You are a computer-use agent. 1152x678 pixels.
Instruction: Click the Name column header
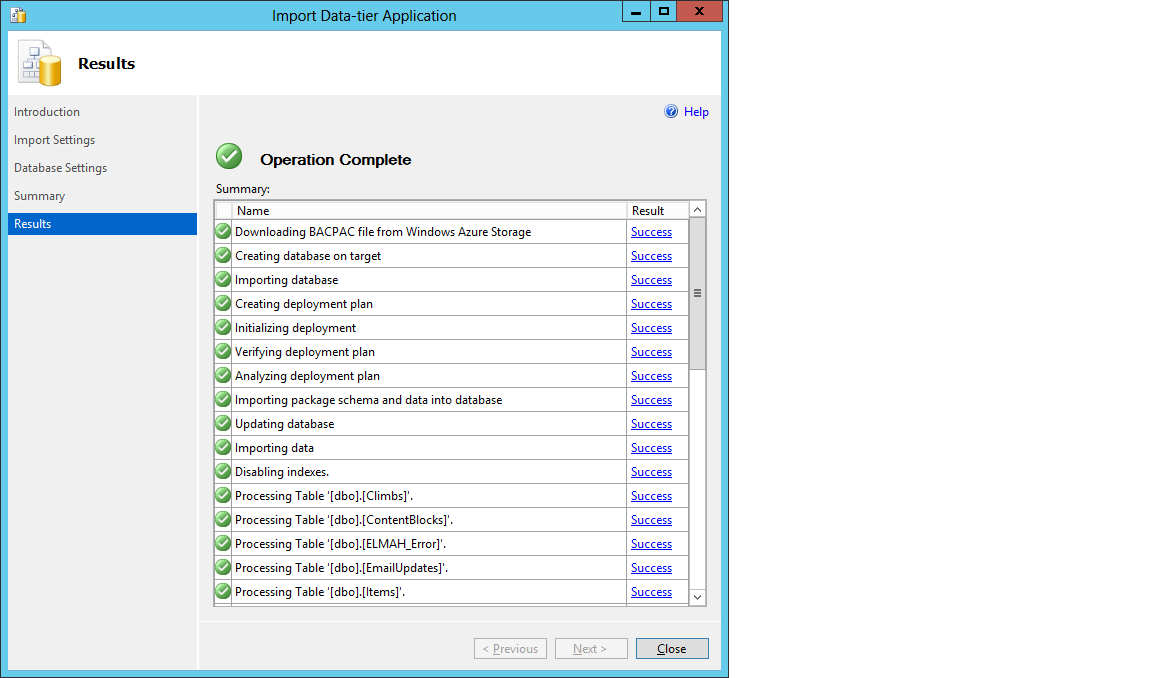click(429, 211)
